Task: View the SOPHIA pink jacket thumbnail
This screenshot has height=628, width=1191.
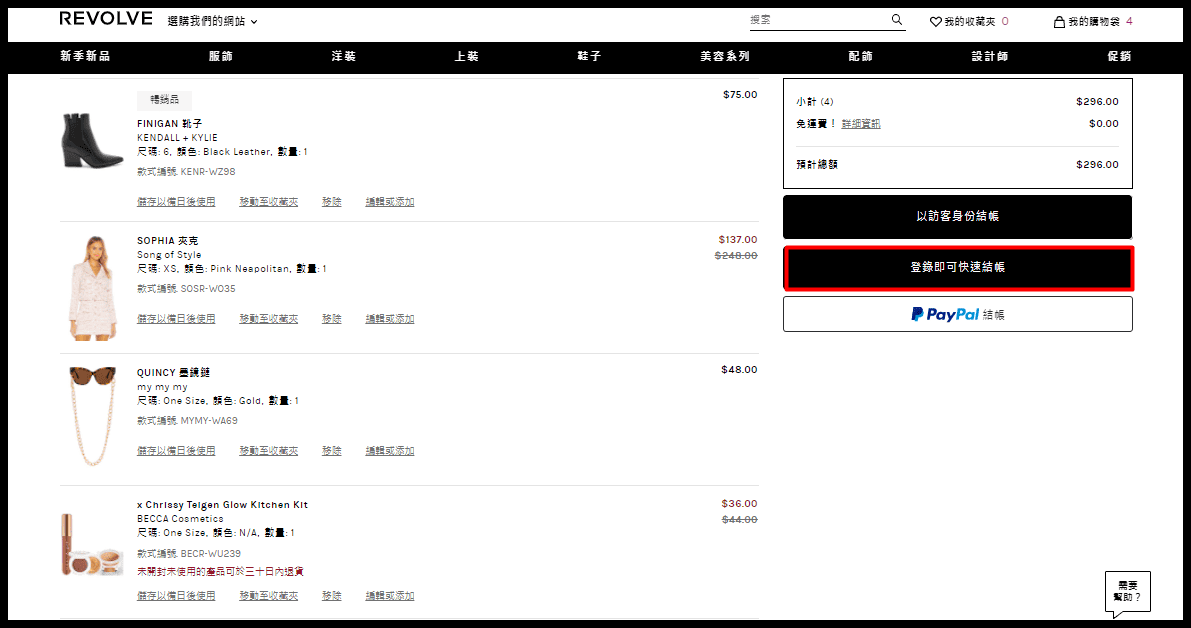Action: pos(92,287)
